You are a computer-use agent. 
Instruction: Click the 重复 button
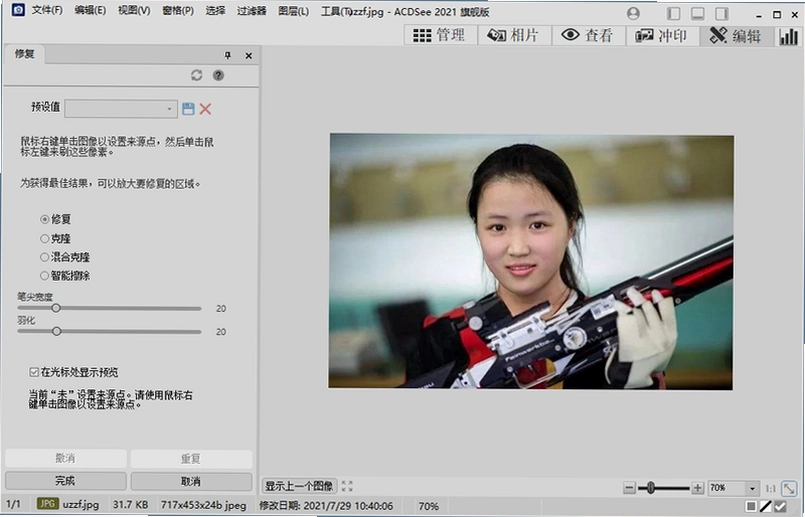coord(191,458)
